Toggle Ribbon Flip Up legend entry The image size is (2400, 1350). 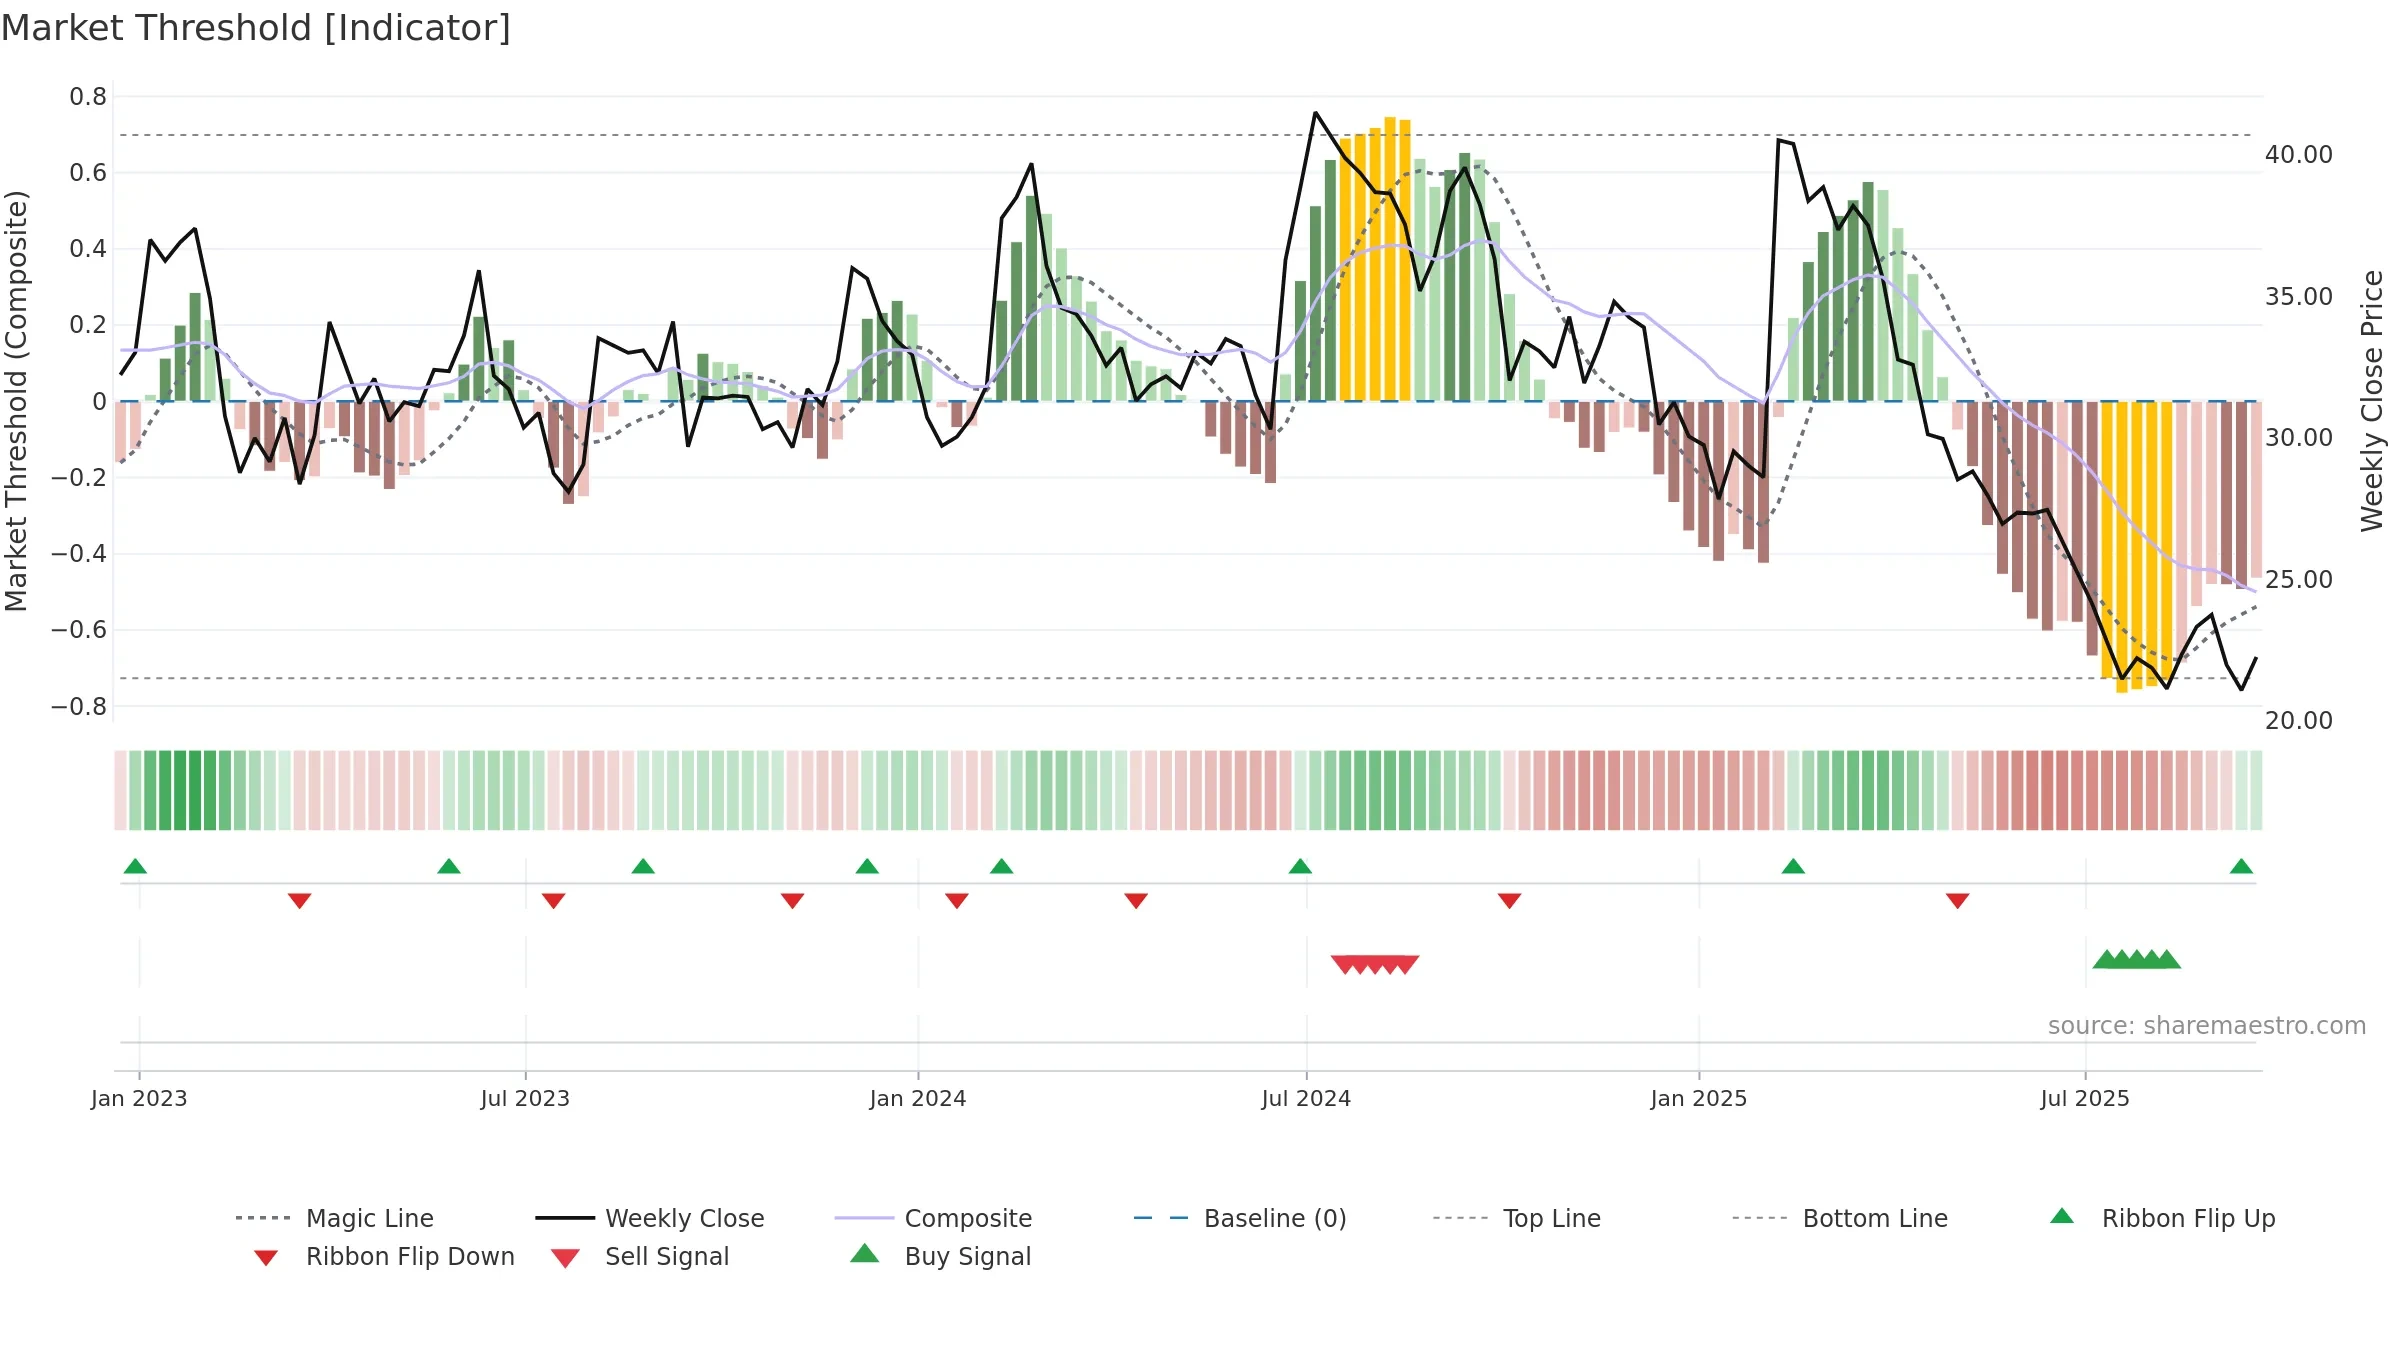pyautogui.click(x=2162, y=1218)
